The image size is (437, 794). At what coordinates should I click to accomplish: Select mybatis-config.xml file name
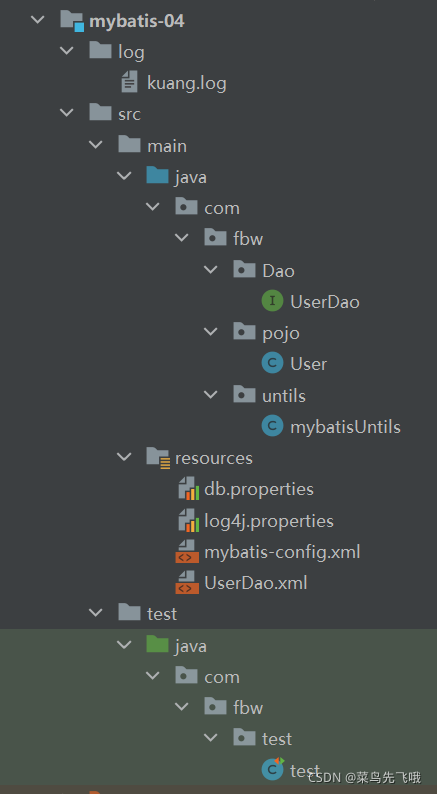tap(282, 552)
